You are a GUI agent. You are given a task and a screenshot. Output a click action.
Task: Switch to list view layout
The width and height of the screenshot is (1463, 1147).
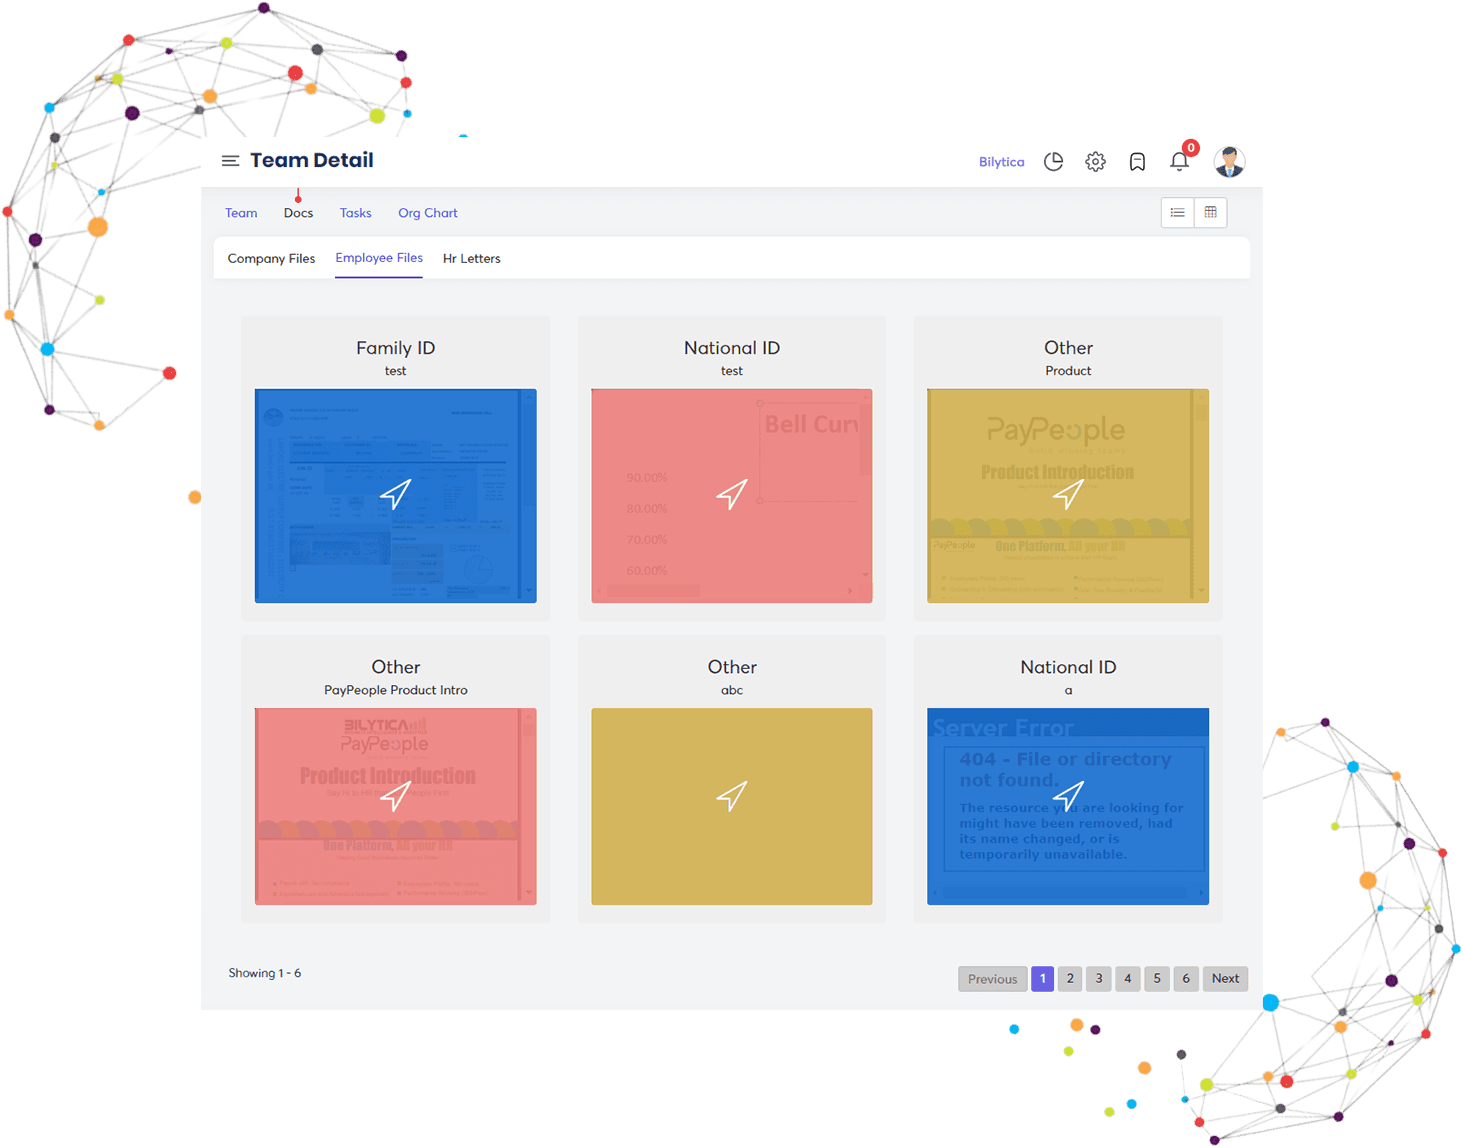1177,212
